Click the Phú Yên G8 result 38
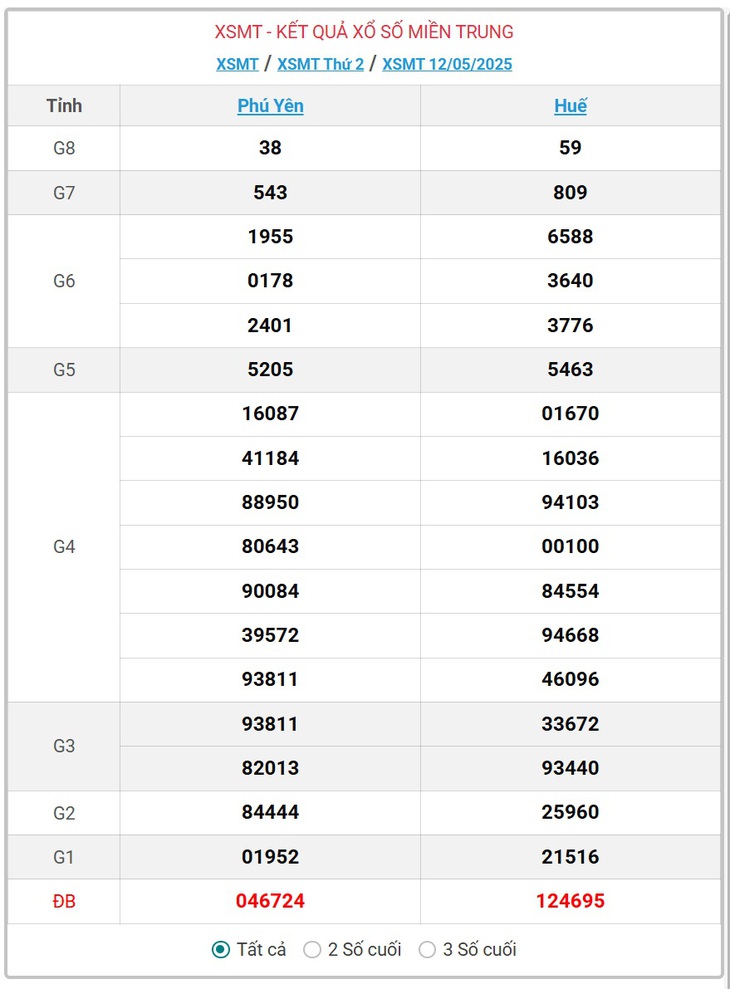Viewport: 730px width, 989px height. pyautogui.click(x=270, y=148)
